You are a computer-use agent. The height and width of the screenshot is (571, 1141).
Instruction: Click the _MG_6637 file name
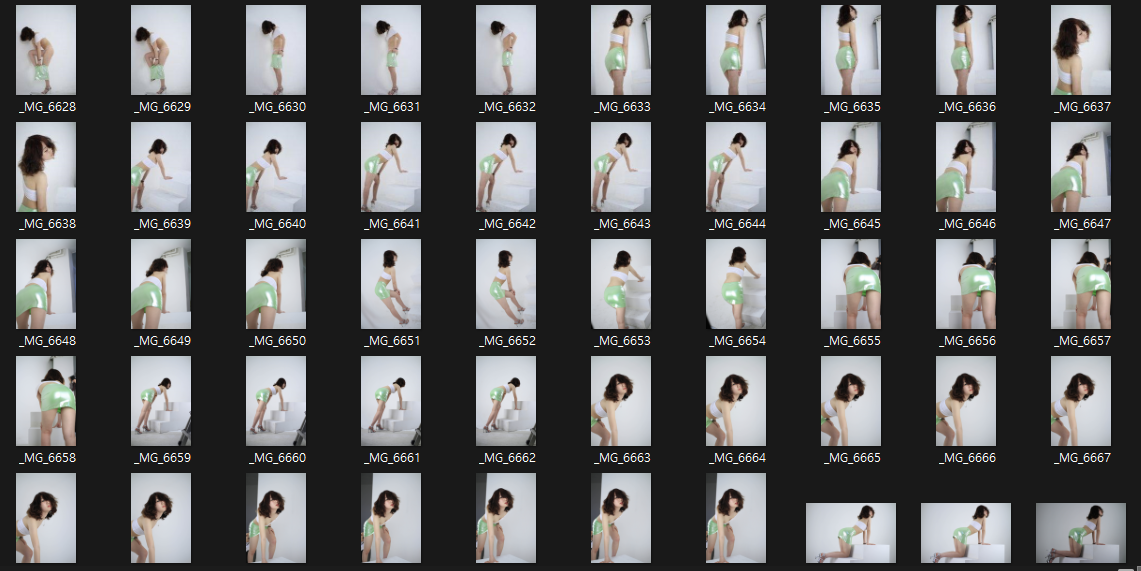[1082, 107]
